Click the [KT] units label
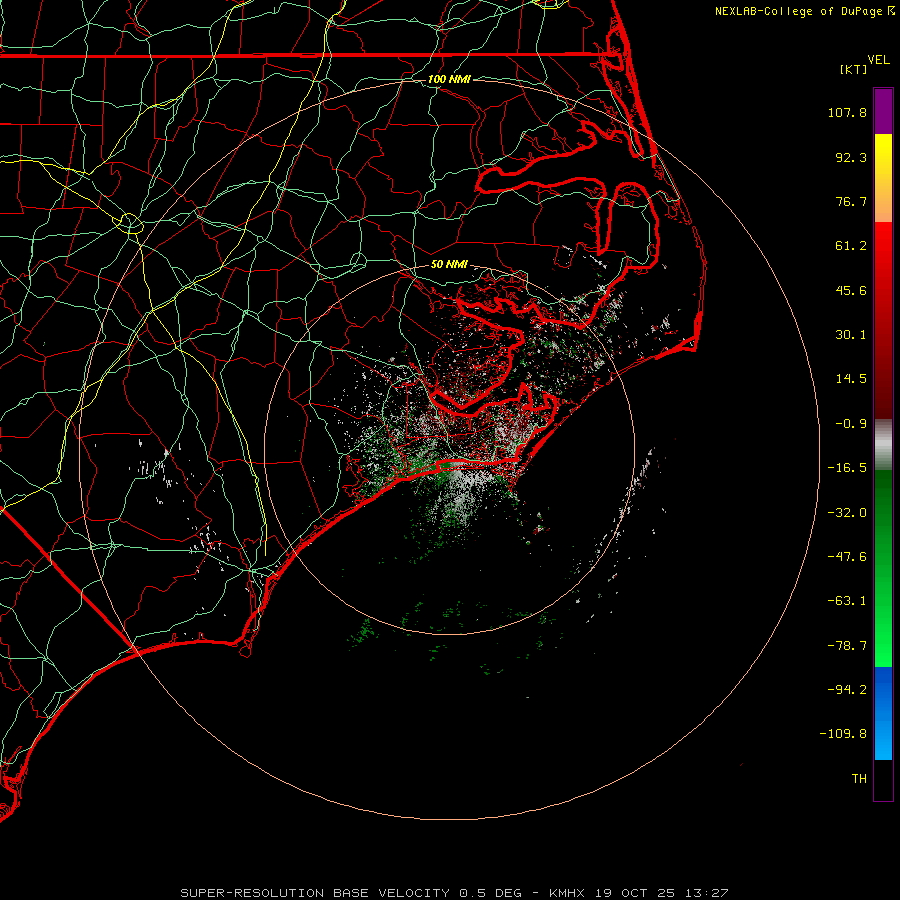This screenshot has height=900, width=900. point(854,69)
